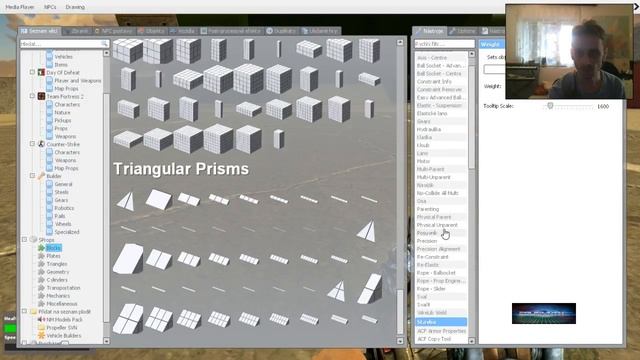Select the highlighted Blocks SProps category

tap(53, 248)
